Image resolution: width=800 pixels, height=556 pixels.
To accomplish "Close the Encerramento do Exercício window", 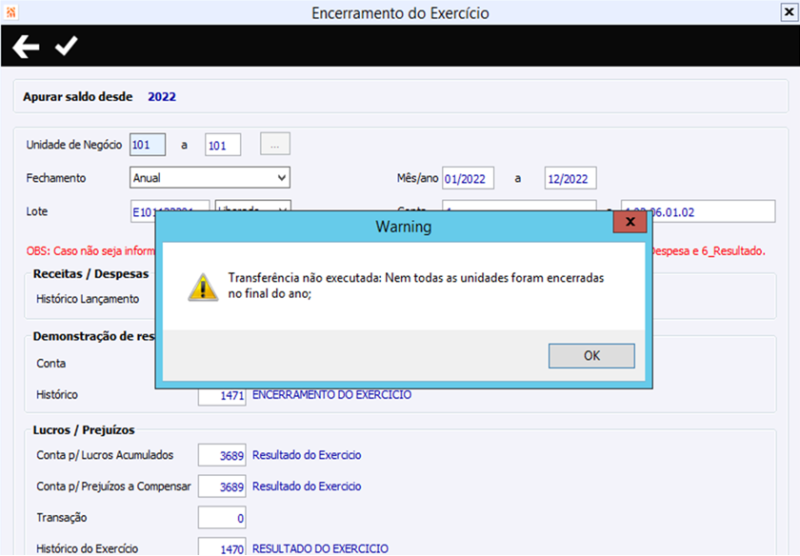I will 789,12.
